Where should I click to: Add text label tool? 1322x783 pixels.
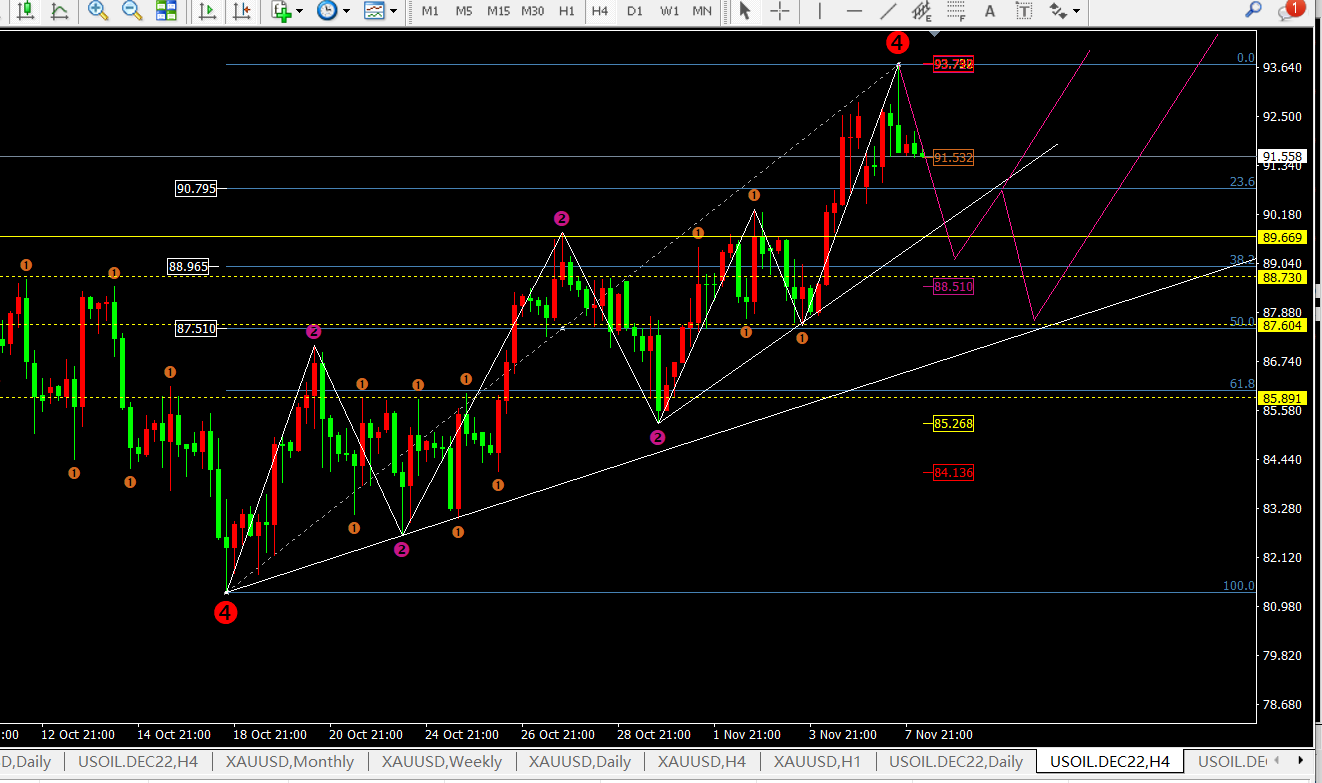pyautogui.click(x=1024, y=11)
